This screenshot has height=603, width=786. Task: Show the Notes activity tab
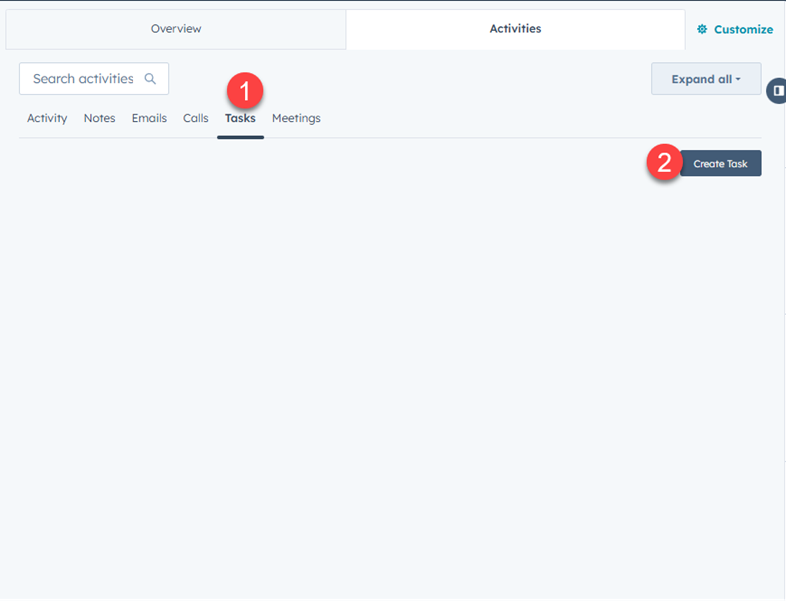click(x=99, y=118)
